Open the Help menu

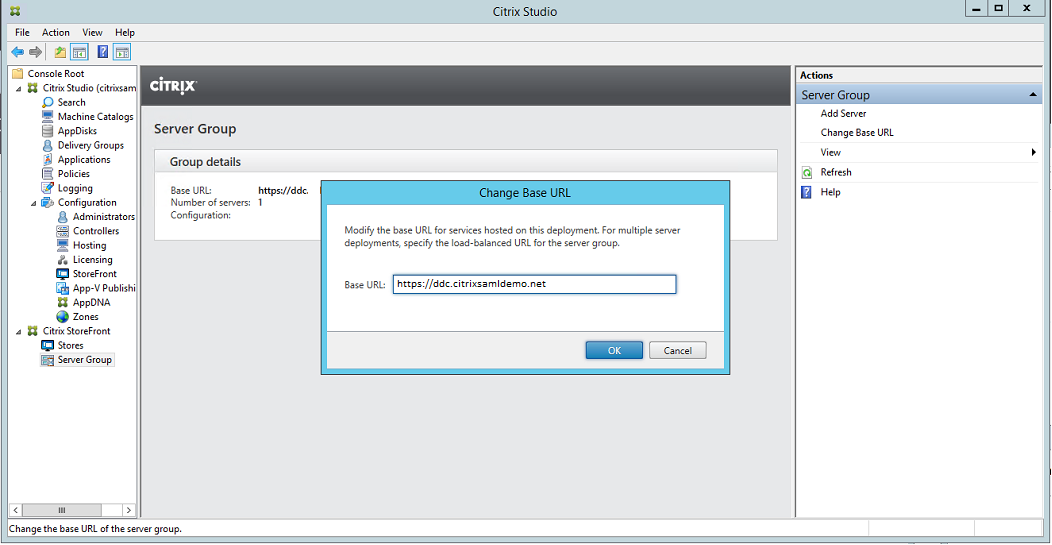(125, 32)
